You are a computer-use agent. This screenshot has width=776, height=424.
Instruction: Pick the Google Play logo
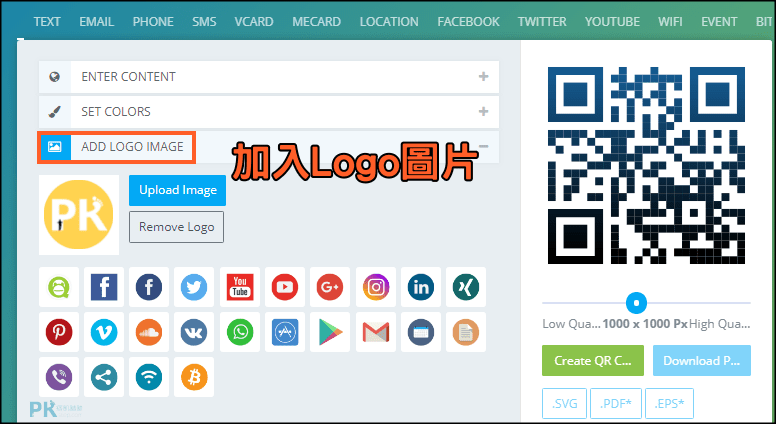point(330,332)
